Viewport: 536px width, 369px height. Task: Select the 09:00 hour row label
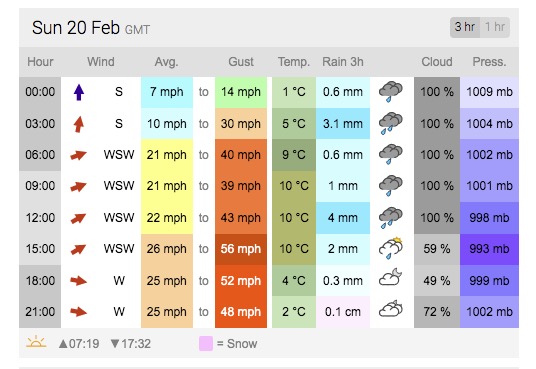pos(40,186)
